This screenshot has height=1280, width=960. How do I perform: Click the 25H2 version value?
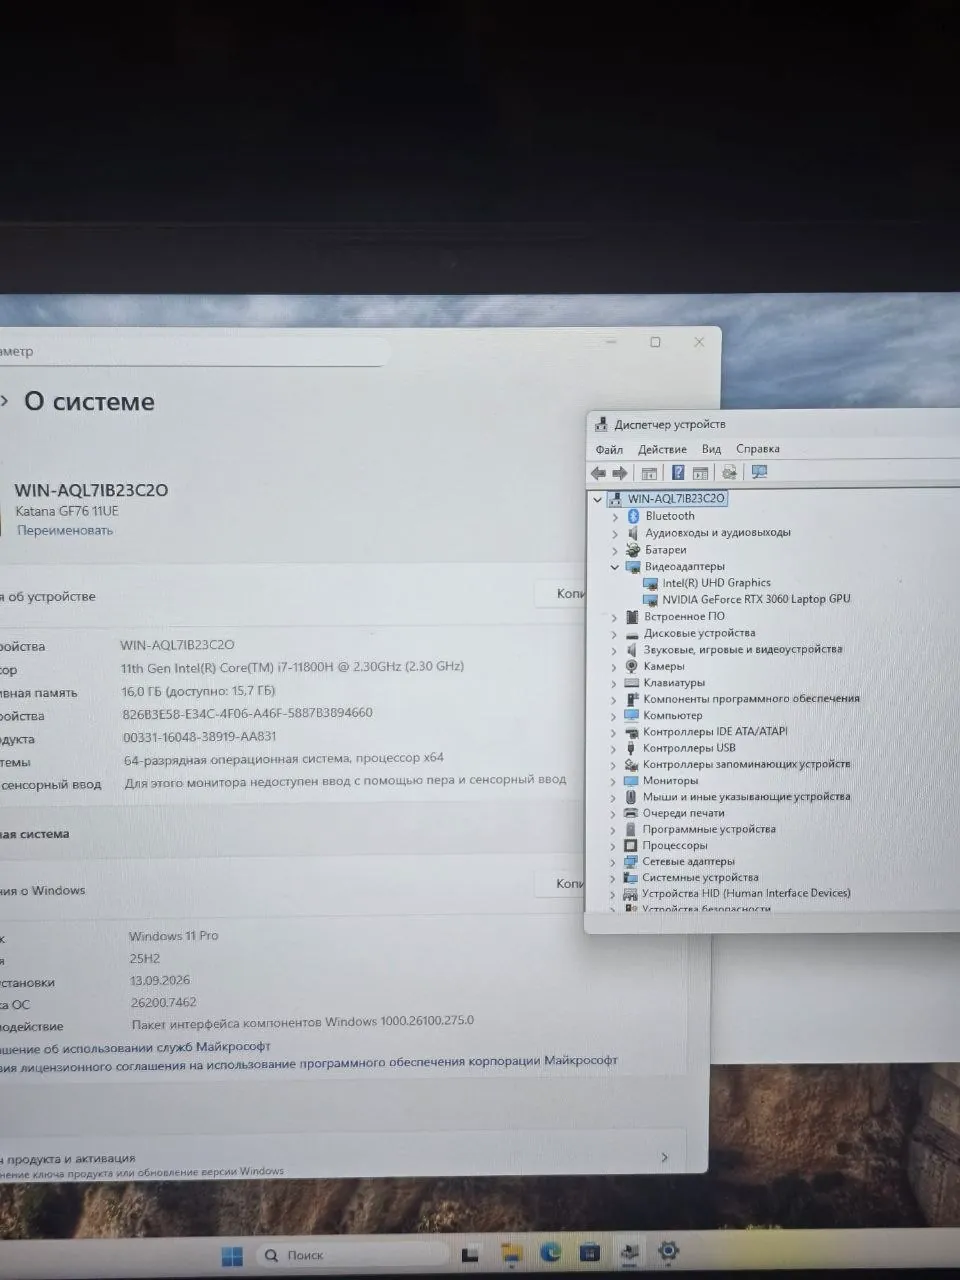pyautogui.click(x=145, y=959)
